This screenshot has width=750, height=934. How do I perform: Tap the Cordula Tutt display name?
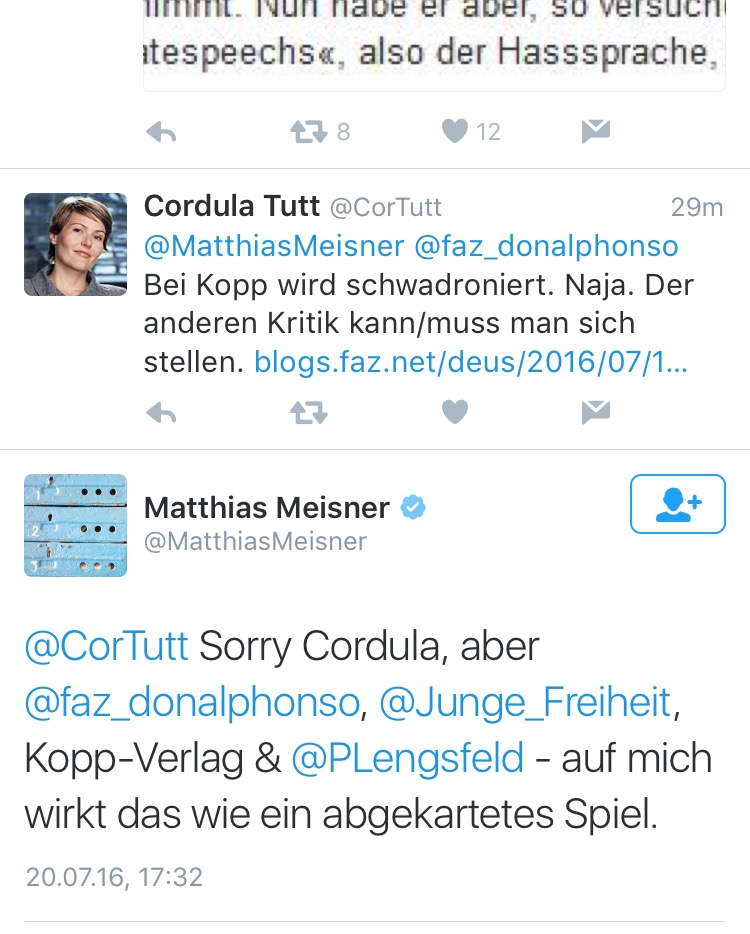pyautogui.click(x=232, y=207)
